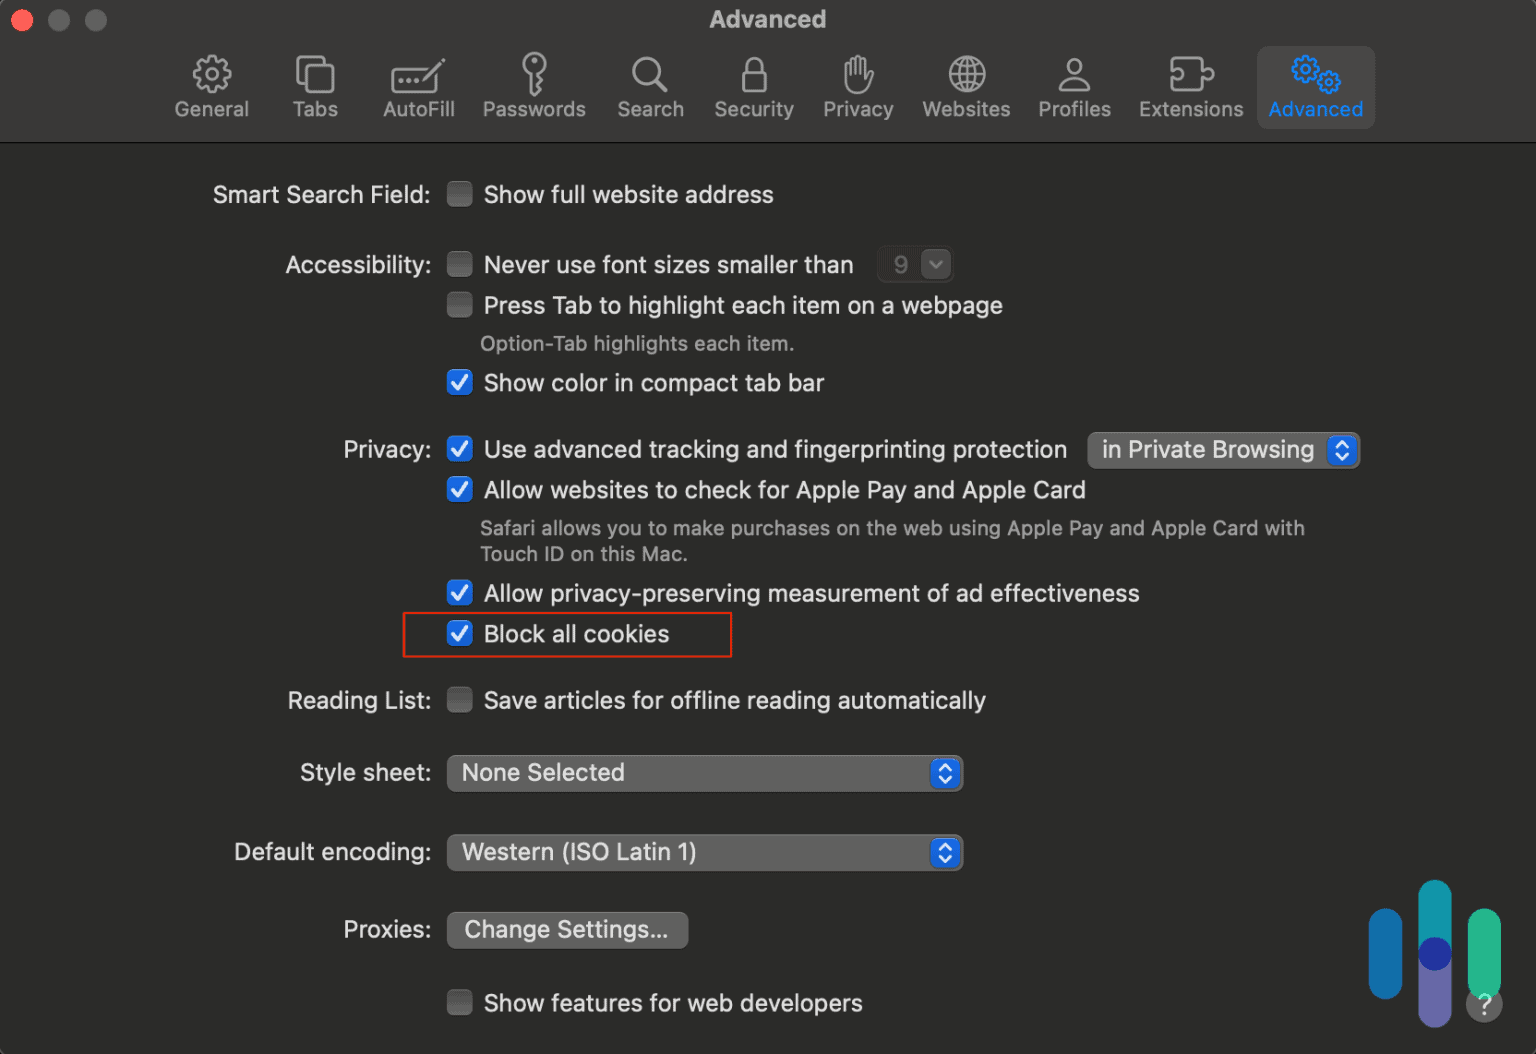Toggle Show color in compact tab bar
1536x1054 pixels.
460,383
